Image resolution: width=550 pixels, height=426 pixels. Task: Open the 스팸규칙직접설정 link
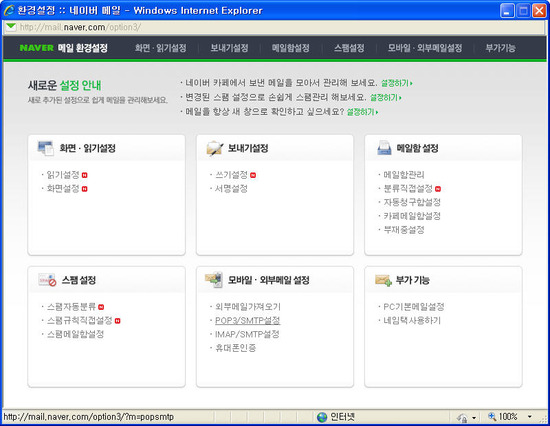tap(80, 320)
